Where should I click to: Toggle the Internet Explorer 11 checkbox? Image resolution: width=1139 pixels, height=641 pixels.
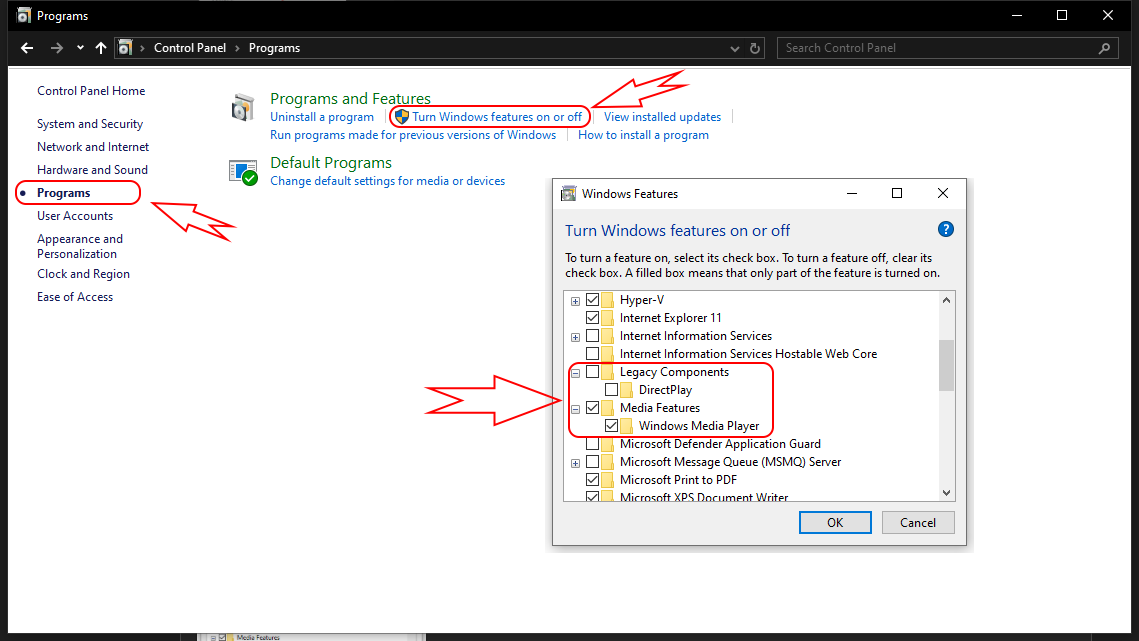592,318
